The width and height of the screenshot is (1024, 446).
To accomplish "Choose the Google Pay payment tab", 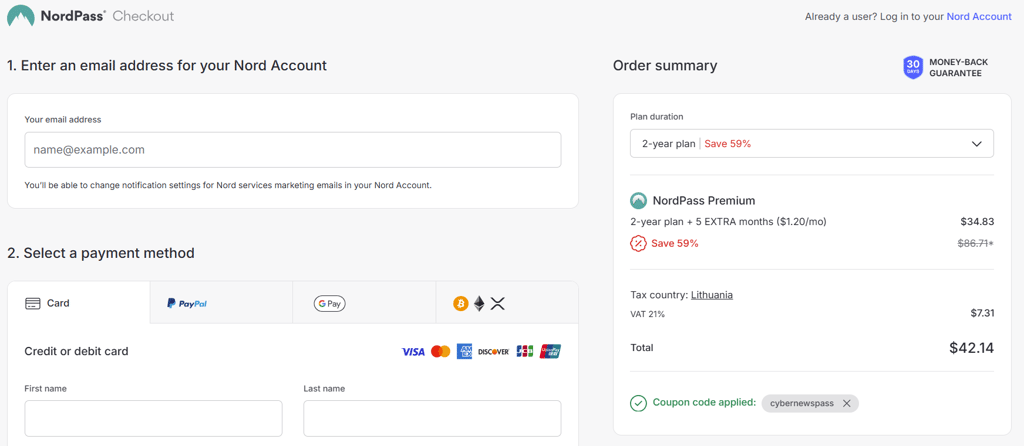I will (364, 303).
